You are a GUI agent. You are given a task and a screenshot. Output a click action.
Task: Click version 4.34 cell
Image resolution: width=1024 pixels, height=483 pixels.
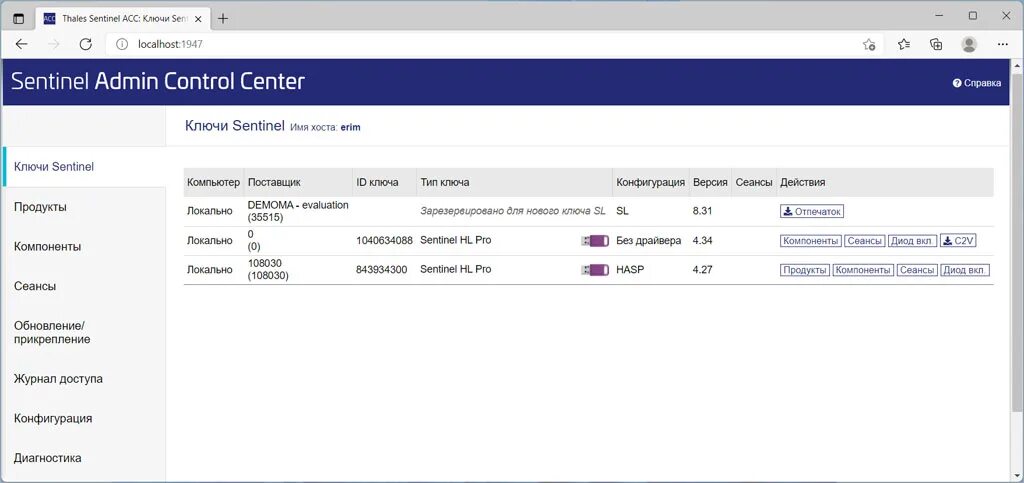coord(702,241)
